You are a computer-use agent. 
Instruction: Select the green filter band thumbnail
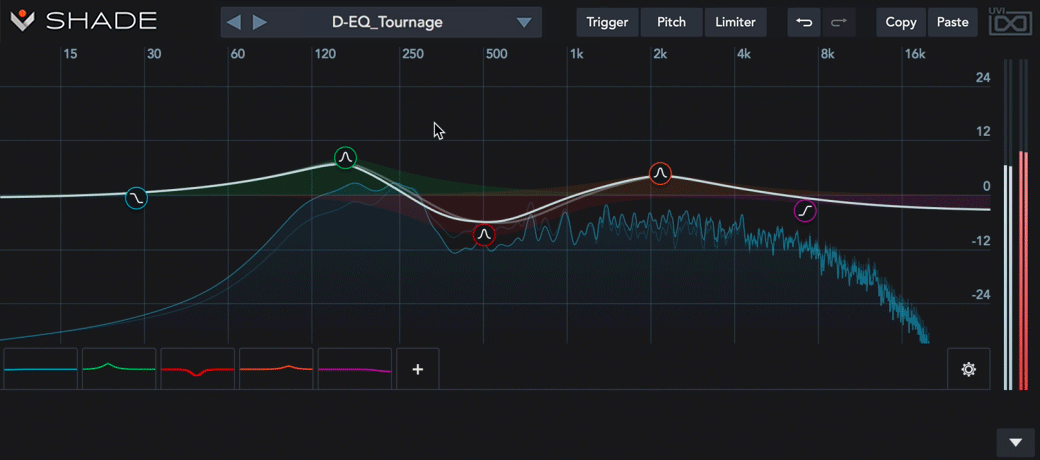(119, 369)
